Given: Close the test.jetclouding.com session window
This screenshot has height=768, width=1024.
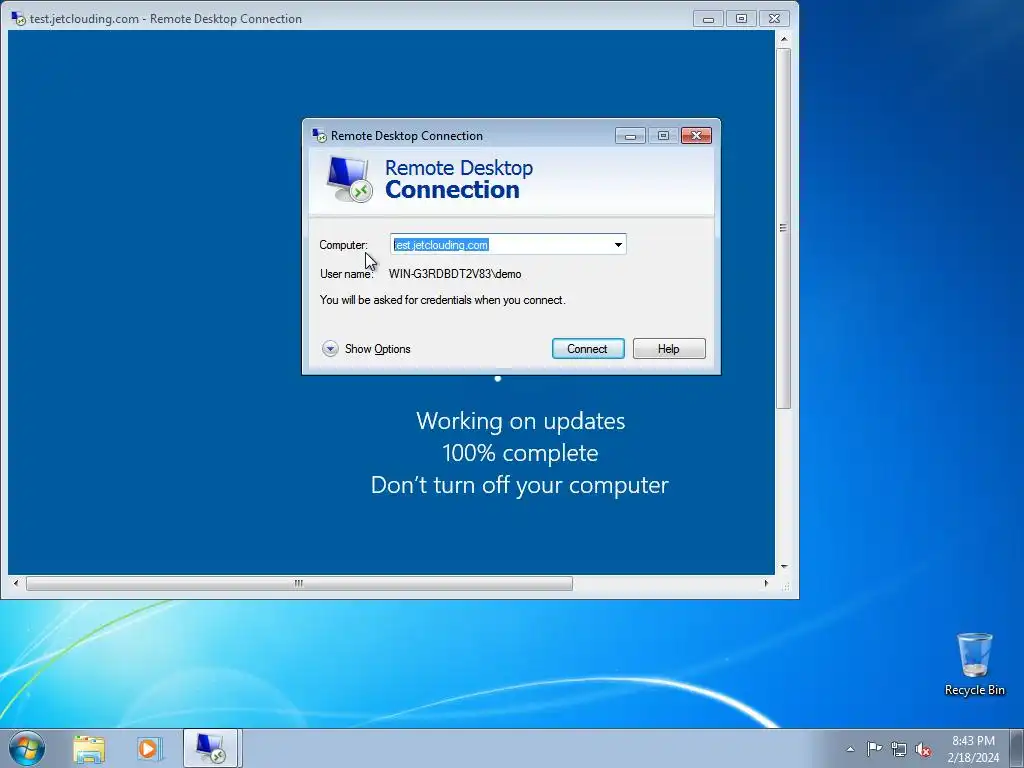Looking at the screenshot, I should point(775,19).
